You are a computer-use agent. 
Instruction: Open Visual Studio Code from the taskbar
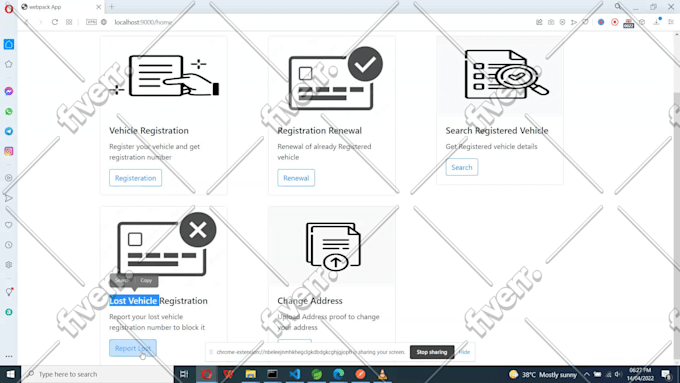(x=294, y=374)
